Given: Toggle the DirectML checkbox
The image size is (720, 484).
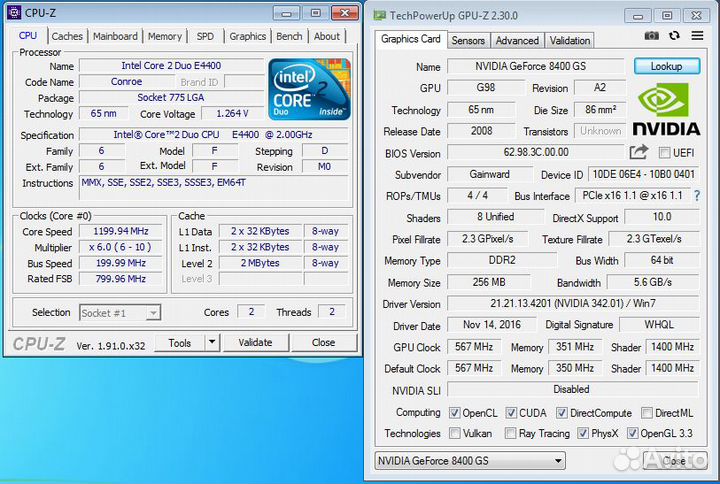Looking at the screenshot, I should [x=647, y=413].
